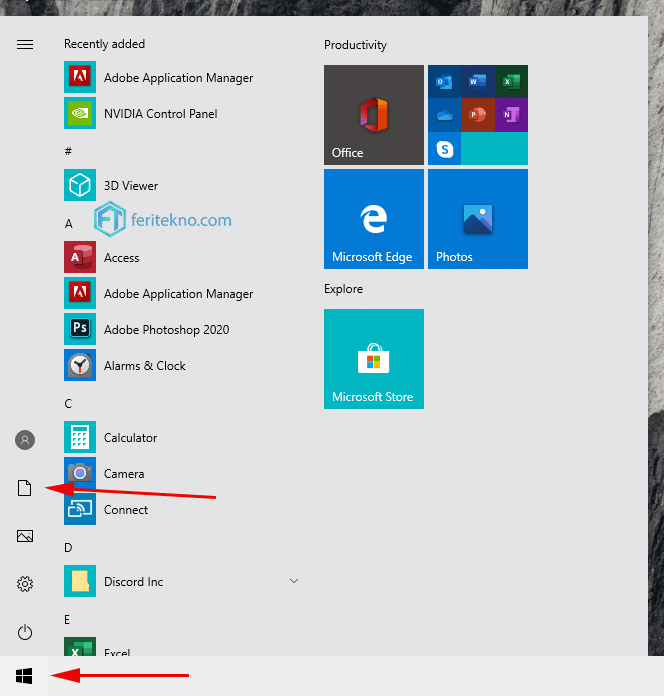
Task: Click the E letter header
Action: (x=67, y=619)
